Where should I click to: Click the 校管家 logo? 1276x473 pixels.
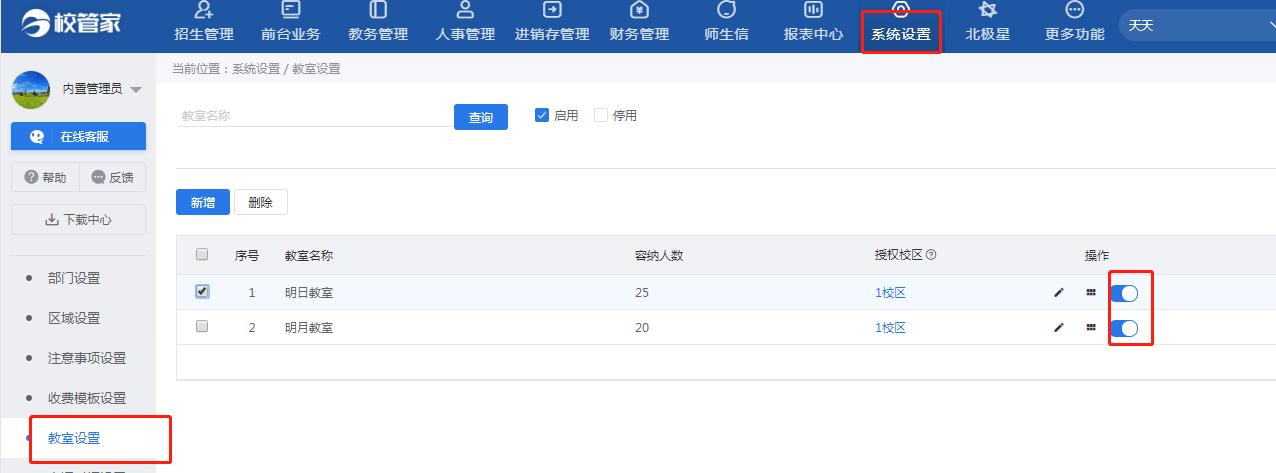point(70,22)
